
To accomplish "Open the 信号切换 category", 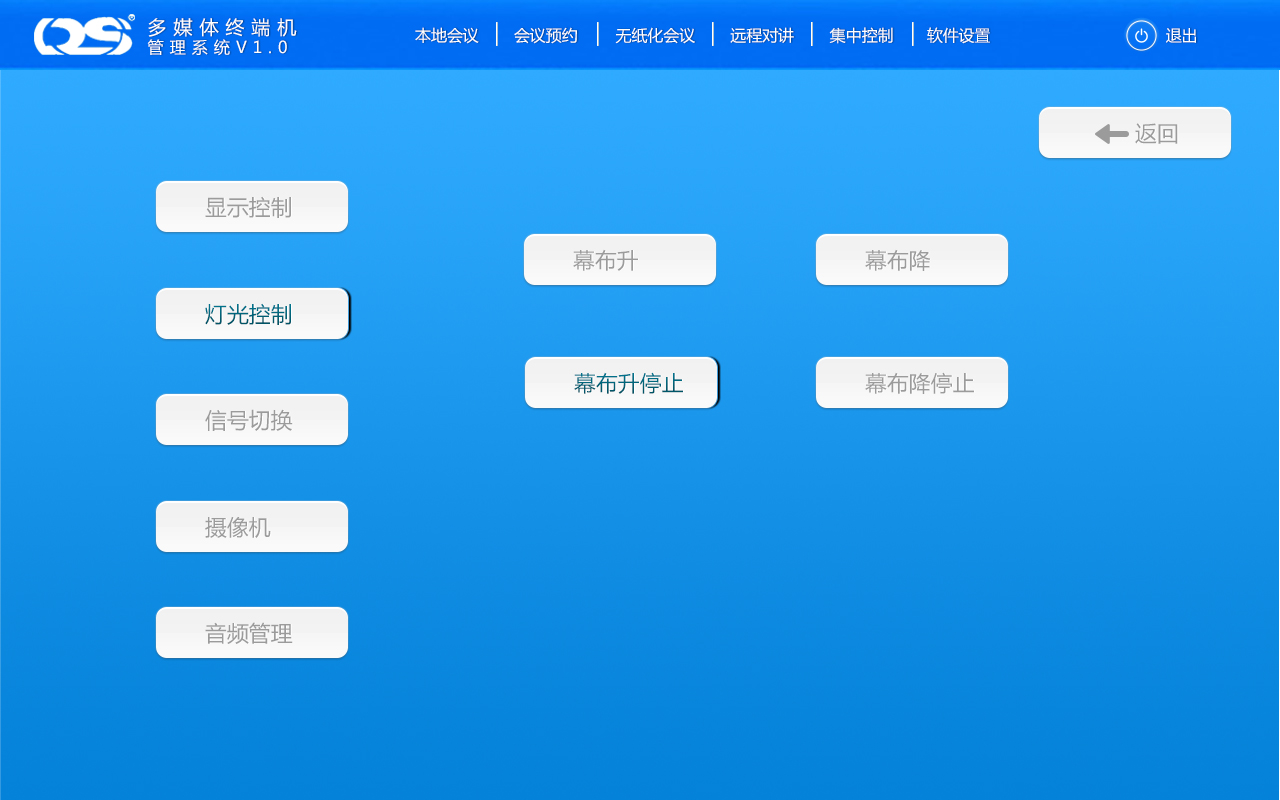I will pyautogui.click(x=252, y=420).
